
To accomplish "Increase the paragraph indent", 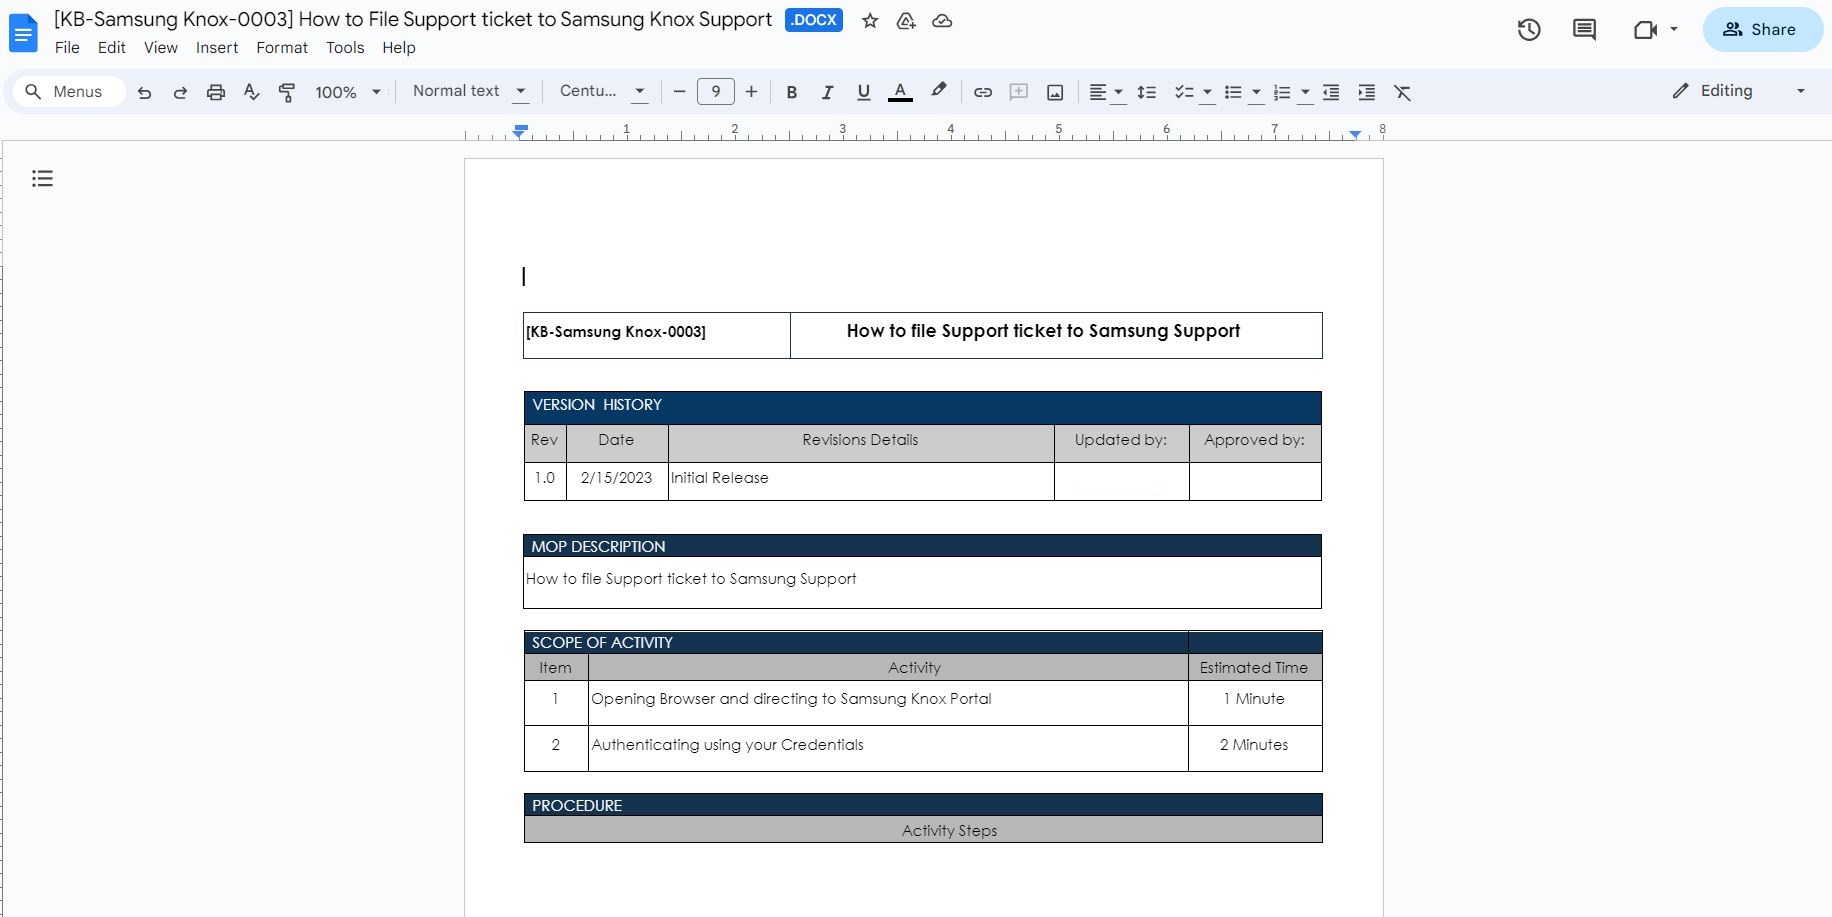I will click(1367, 92).
